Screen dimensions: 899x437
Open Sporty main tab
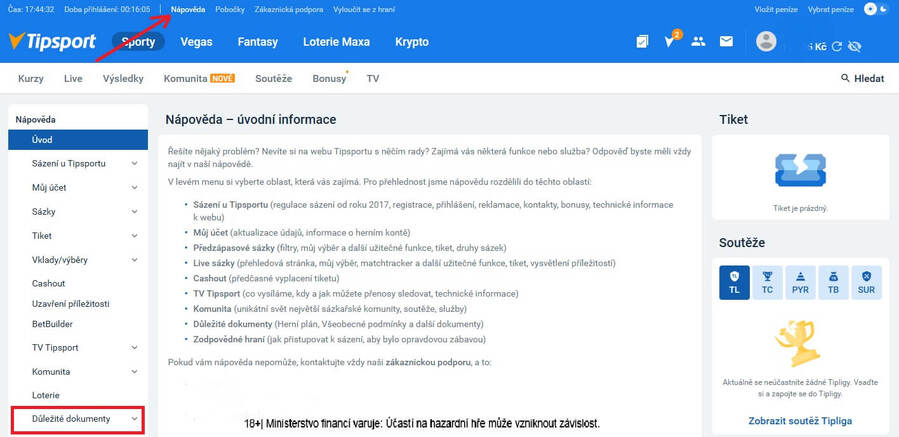coord(138,42)
